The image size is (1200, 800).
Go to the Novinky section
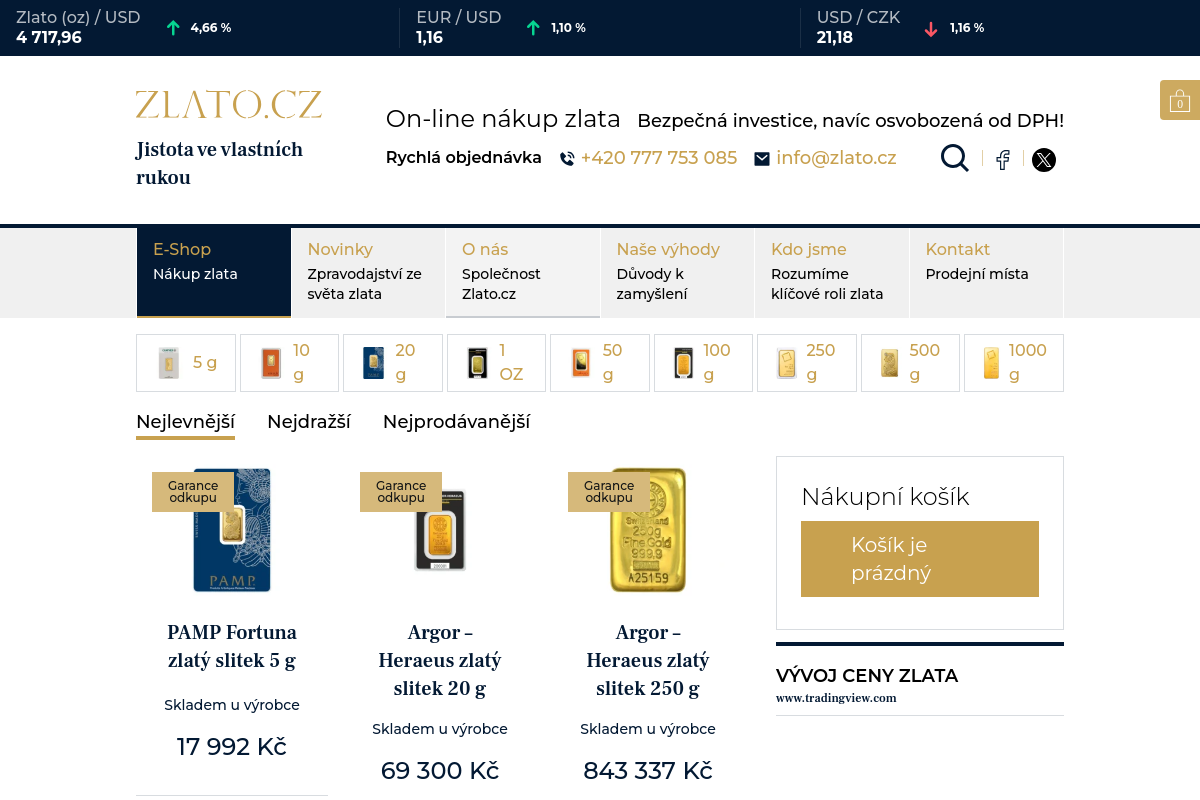(368, 272)
